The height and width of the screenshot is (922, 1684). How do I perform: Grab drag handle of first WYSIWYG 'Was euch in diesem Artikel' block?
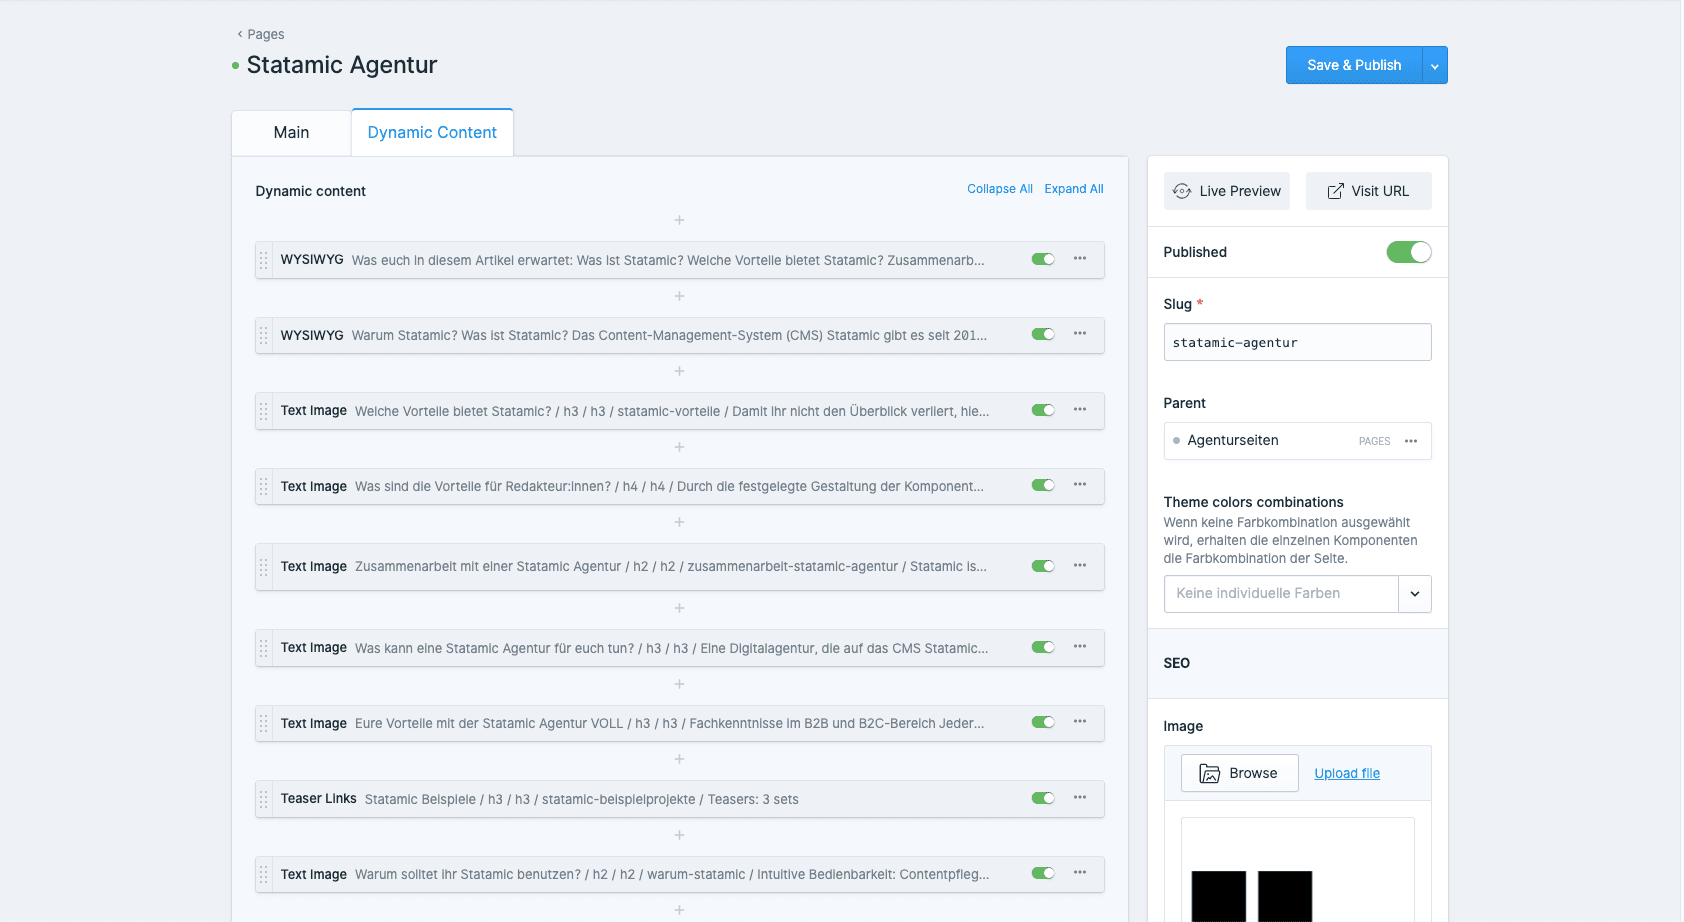click(264, 260)
